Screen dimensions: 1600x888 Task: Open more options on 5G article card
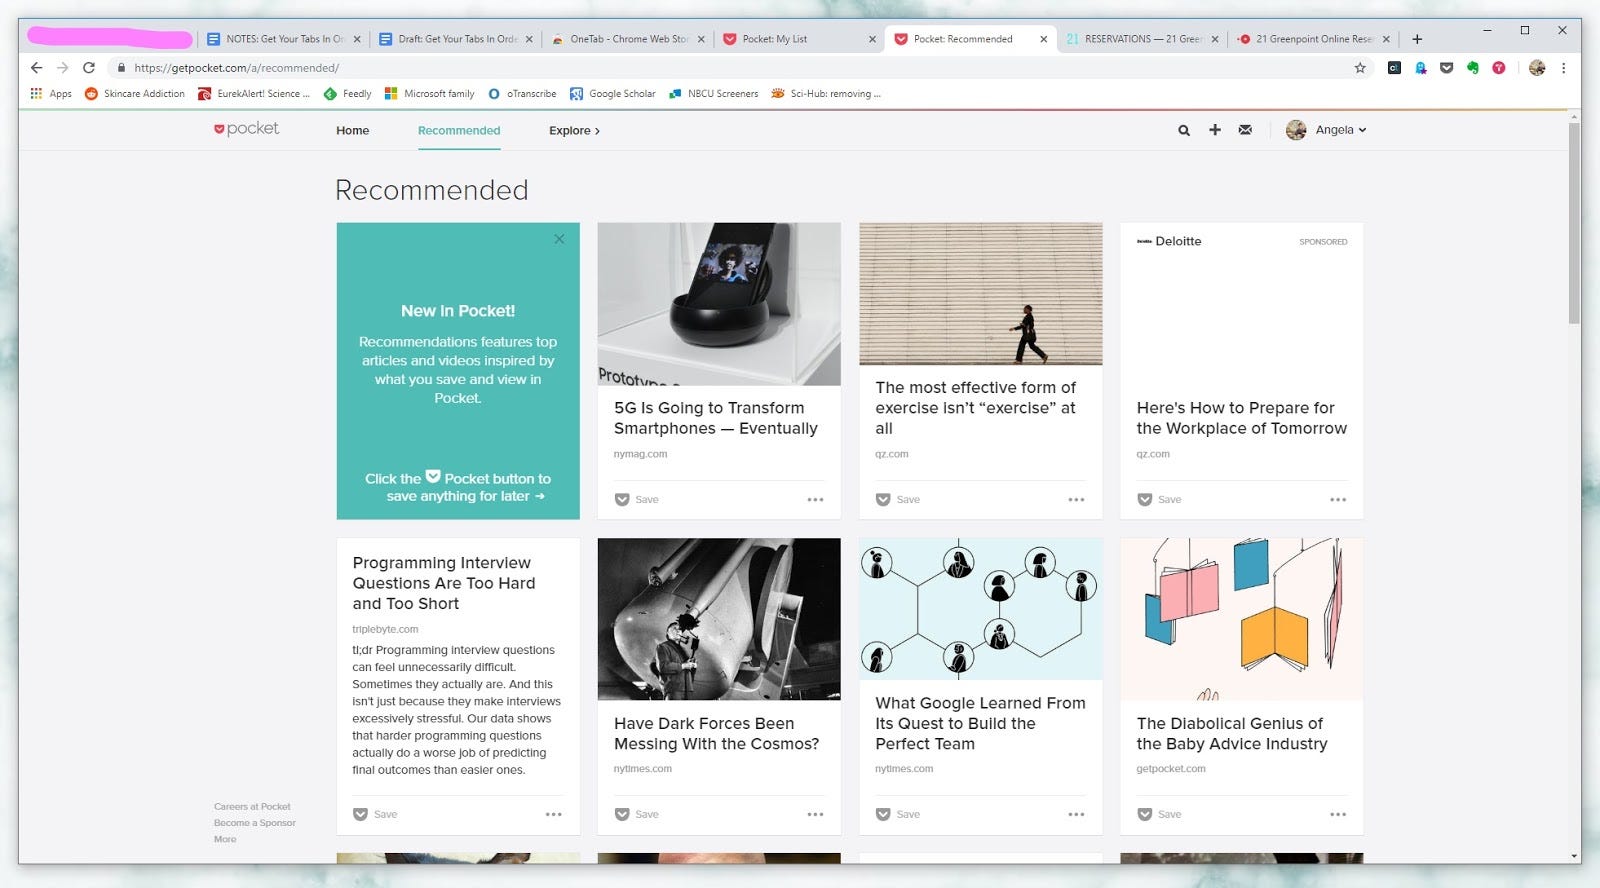815,499
